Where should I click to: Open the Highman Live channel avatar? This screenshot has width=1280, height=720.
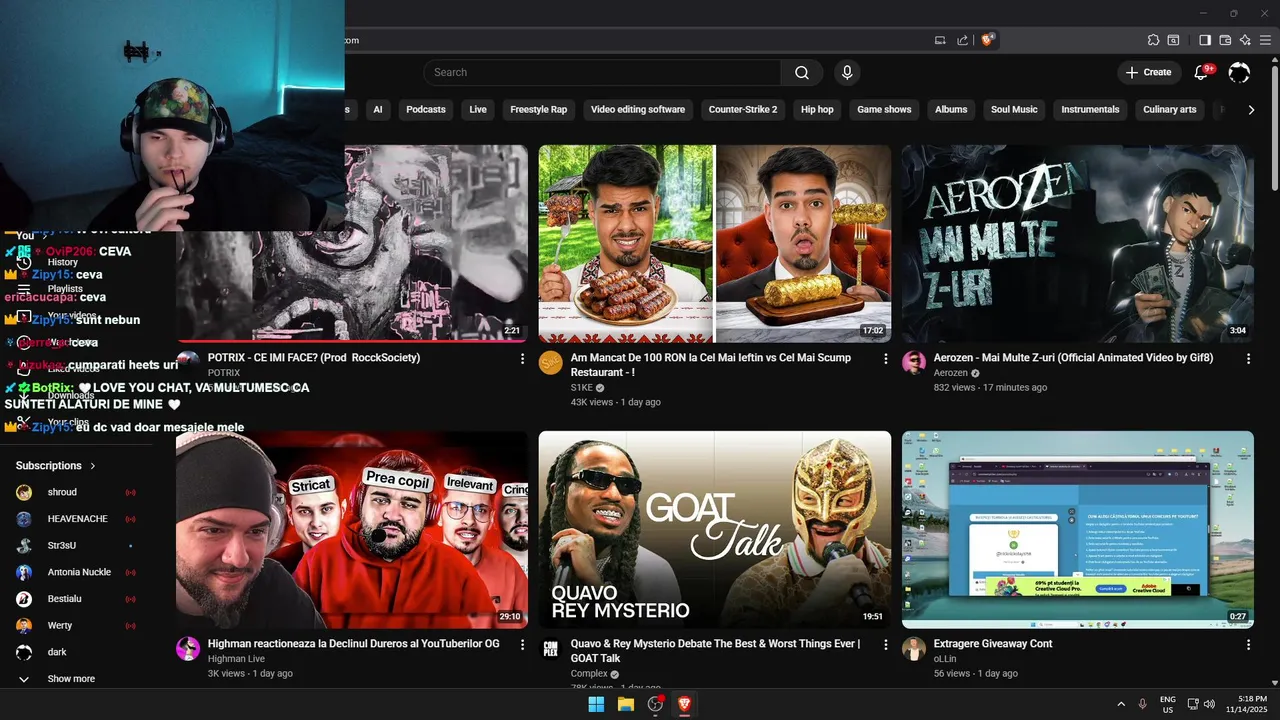tap(188, 648)
